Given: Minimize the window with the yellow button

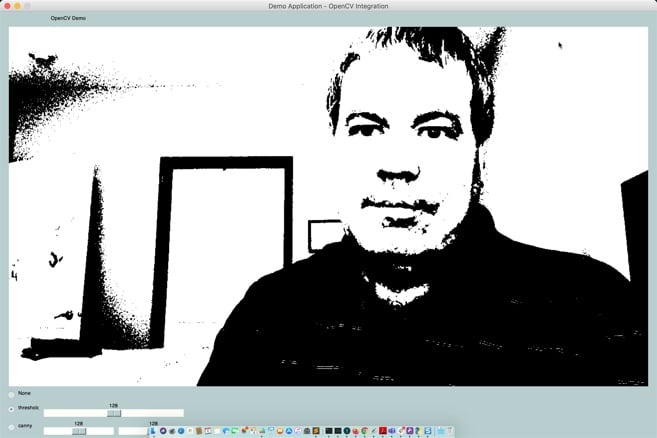Looking at the screenshot, I should coord(17,6).
